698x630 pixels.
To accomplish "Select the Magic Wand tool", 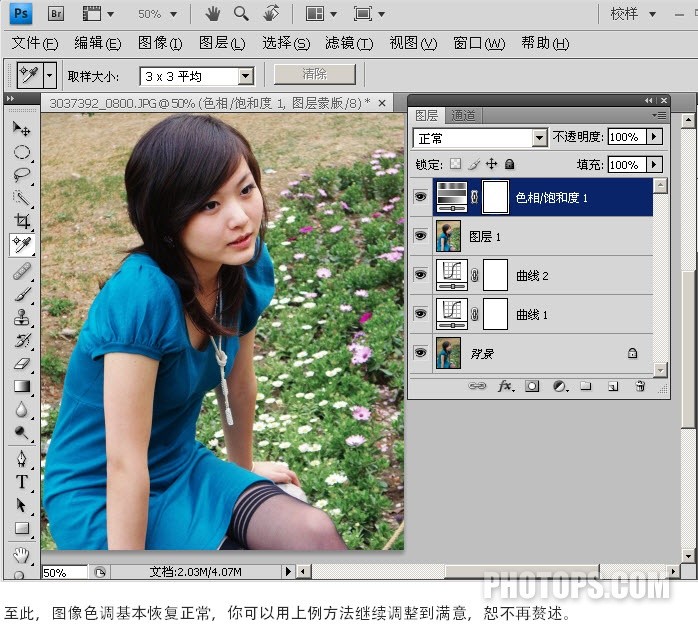I will click(21, 198).
